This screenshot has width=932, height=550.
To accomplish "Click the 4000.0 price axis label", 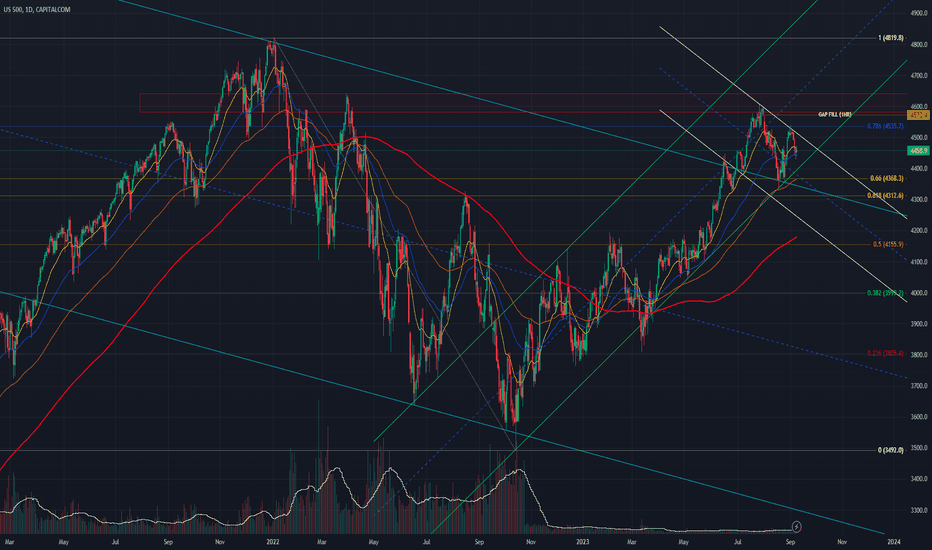I will pos(919,293).
